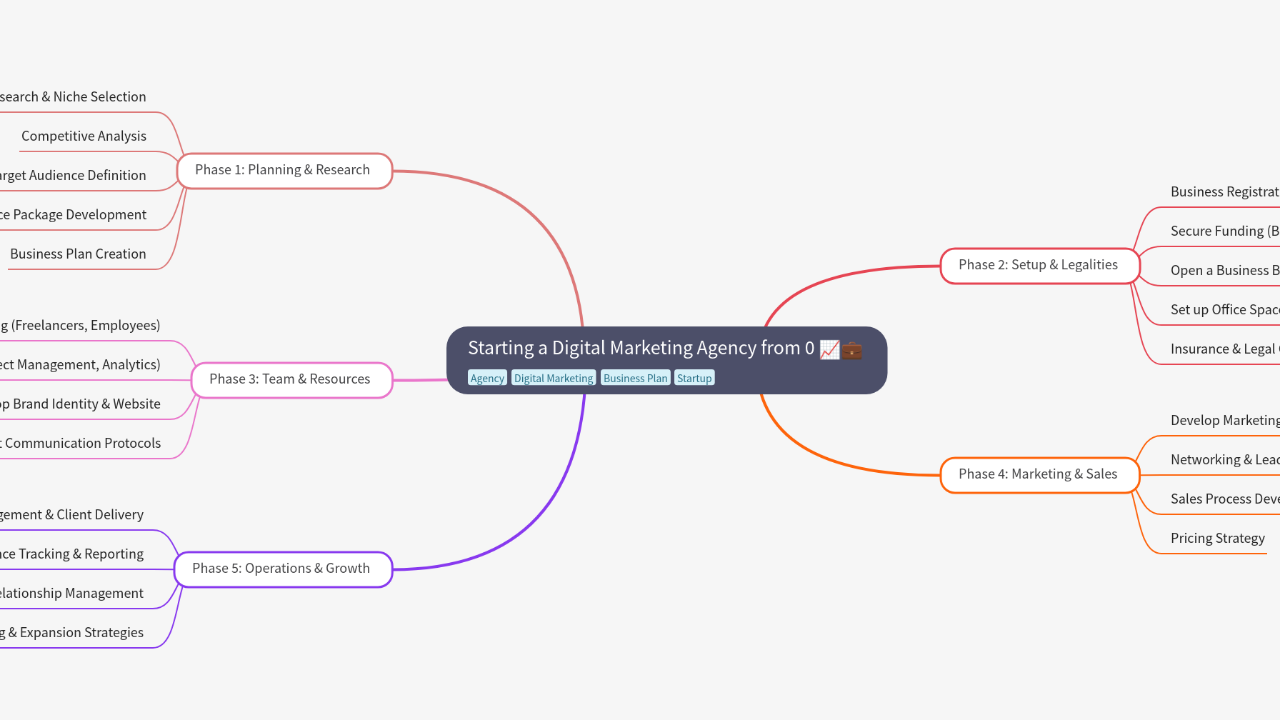Click the Brand Identity & Website subtopic
Image resolution: width=1280 pixels, height=720 pixels.
80,404
